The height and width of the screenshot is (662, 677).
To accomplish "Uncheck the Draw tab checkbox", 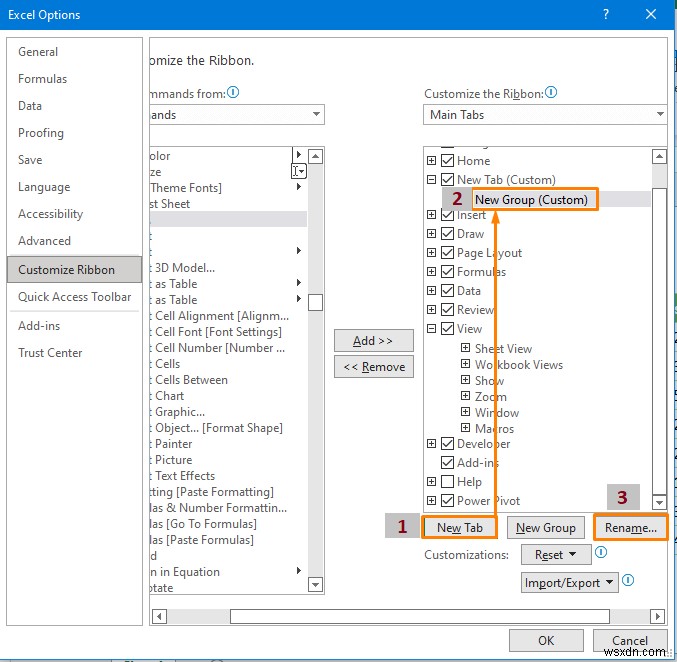I will pyautogui.click(x=447, y=234).
